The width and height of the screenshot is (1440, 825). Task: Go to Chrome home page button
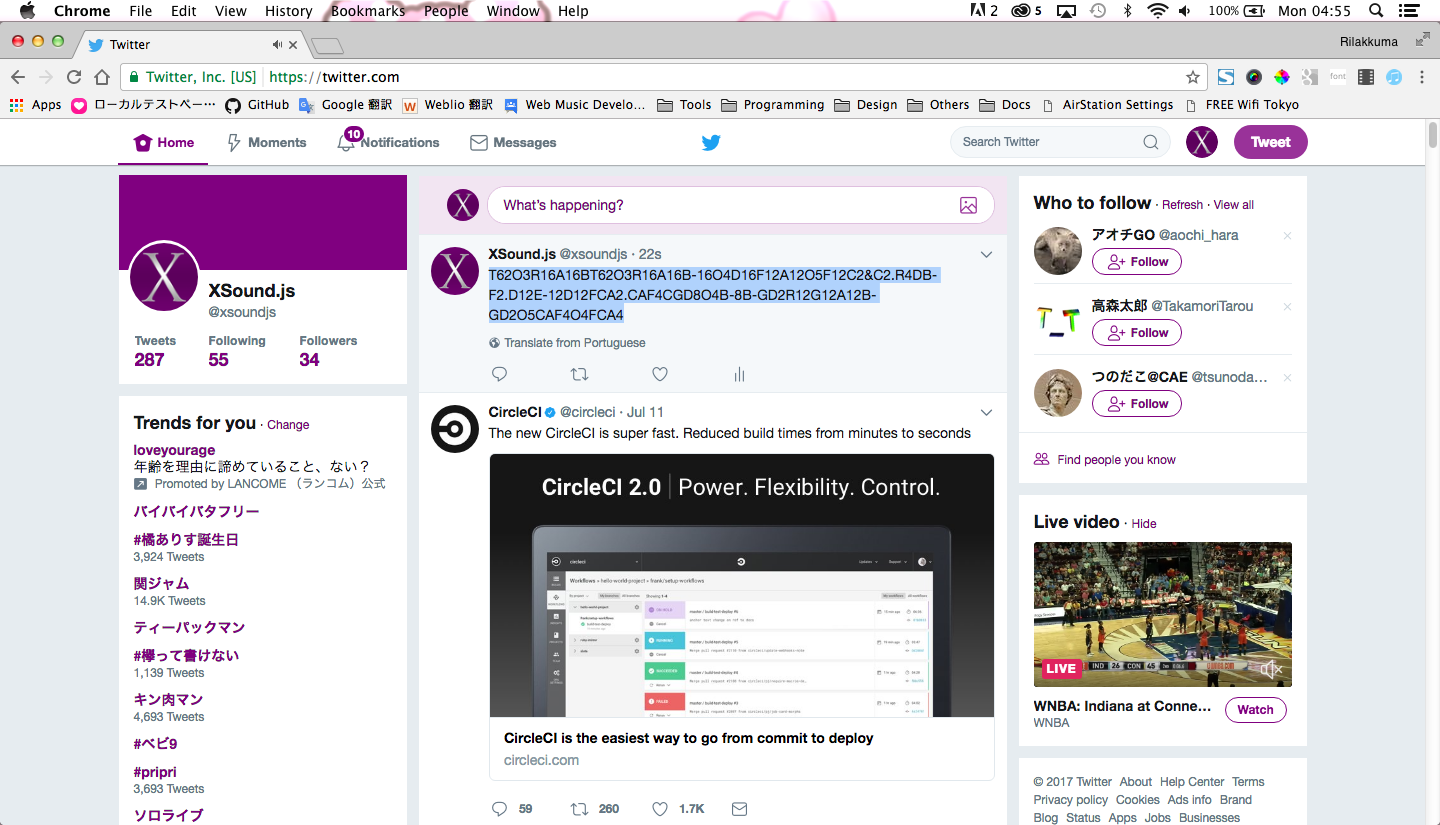101,77
